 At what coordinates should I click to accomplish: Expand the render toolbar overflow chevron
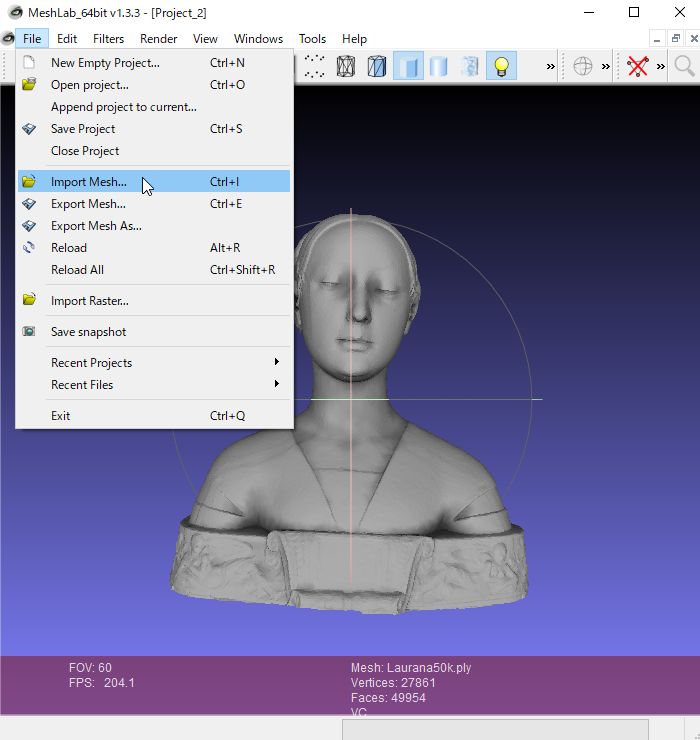[x=550, y=67]
